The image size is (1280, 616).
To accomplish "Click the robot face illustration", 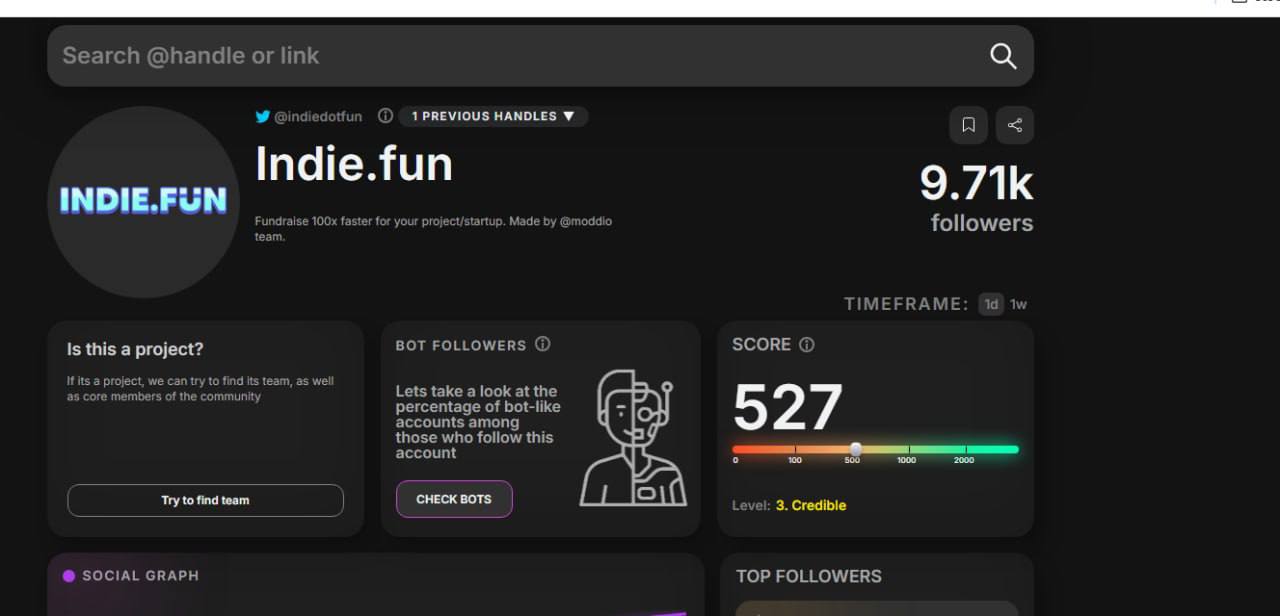I will click(x=633, y=437).
